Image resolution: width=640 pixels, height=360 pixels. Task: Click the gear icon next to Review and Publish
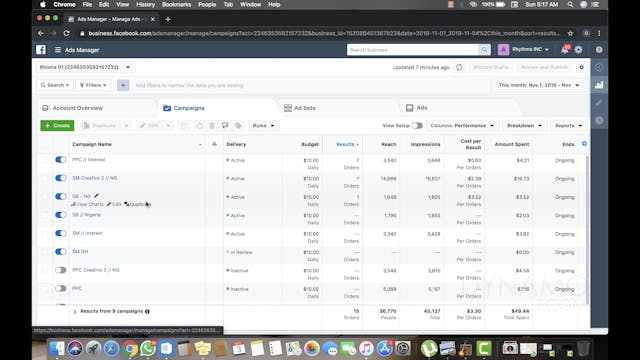pyautogui.click(x=582, y=67)
